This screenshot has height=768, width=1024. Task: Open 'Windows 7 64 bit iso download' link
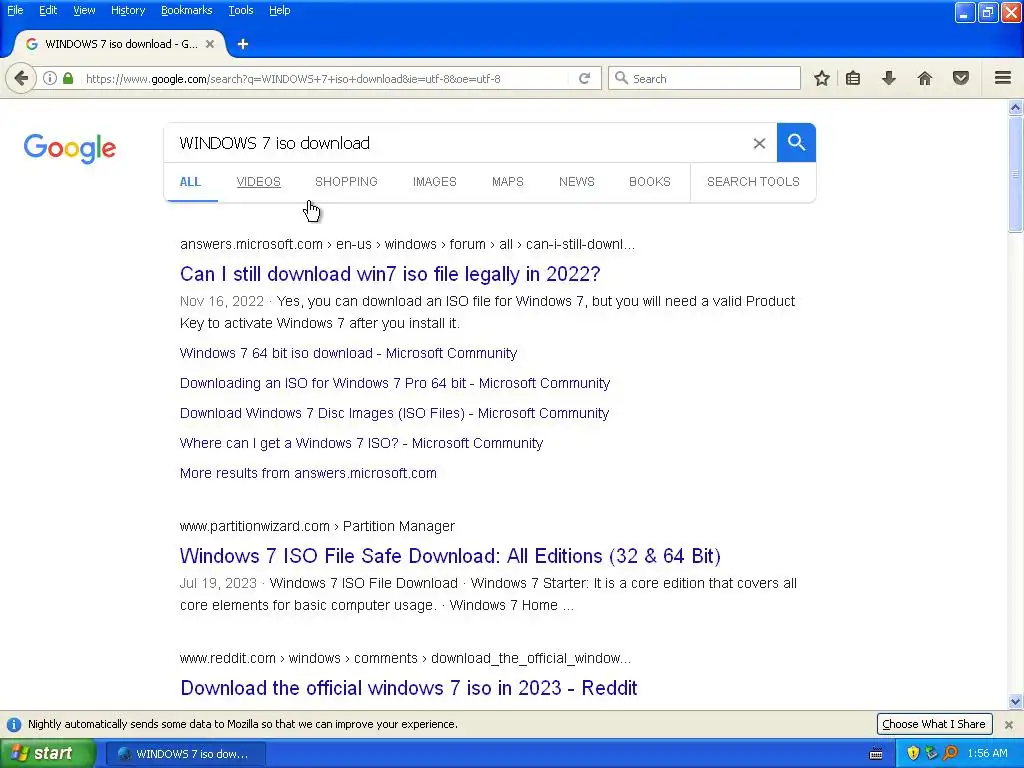coord(348,353)
